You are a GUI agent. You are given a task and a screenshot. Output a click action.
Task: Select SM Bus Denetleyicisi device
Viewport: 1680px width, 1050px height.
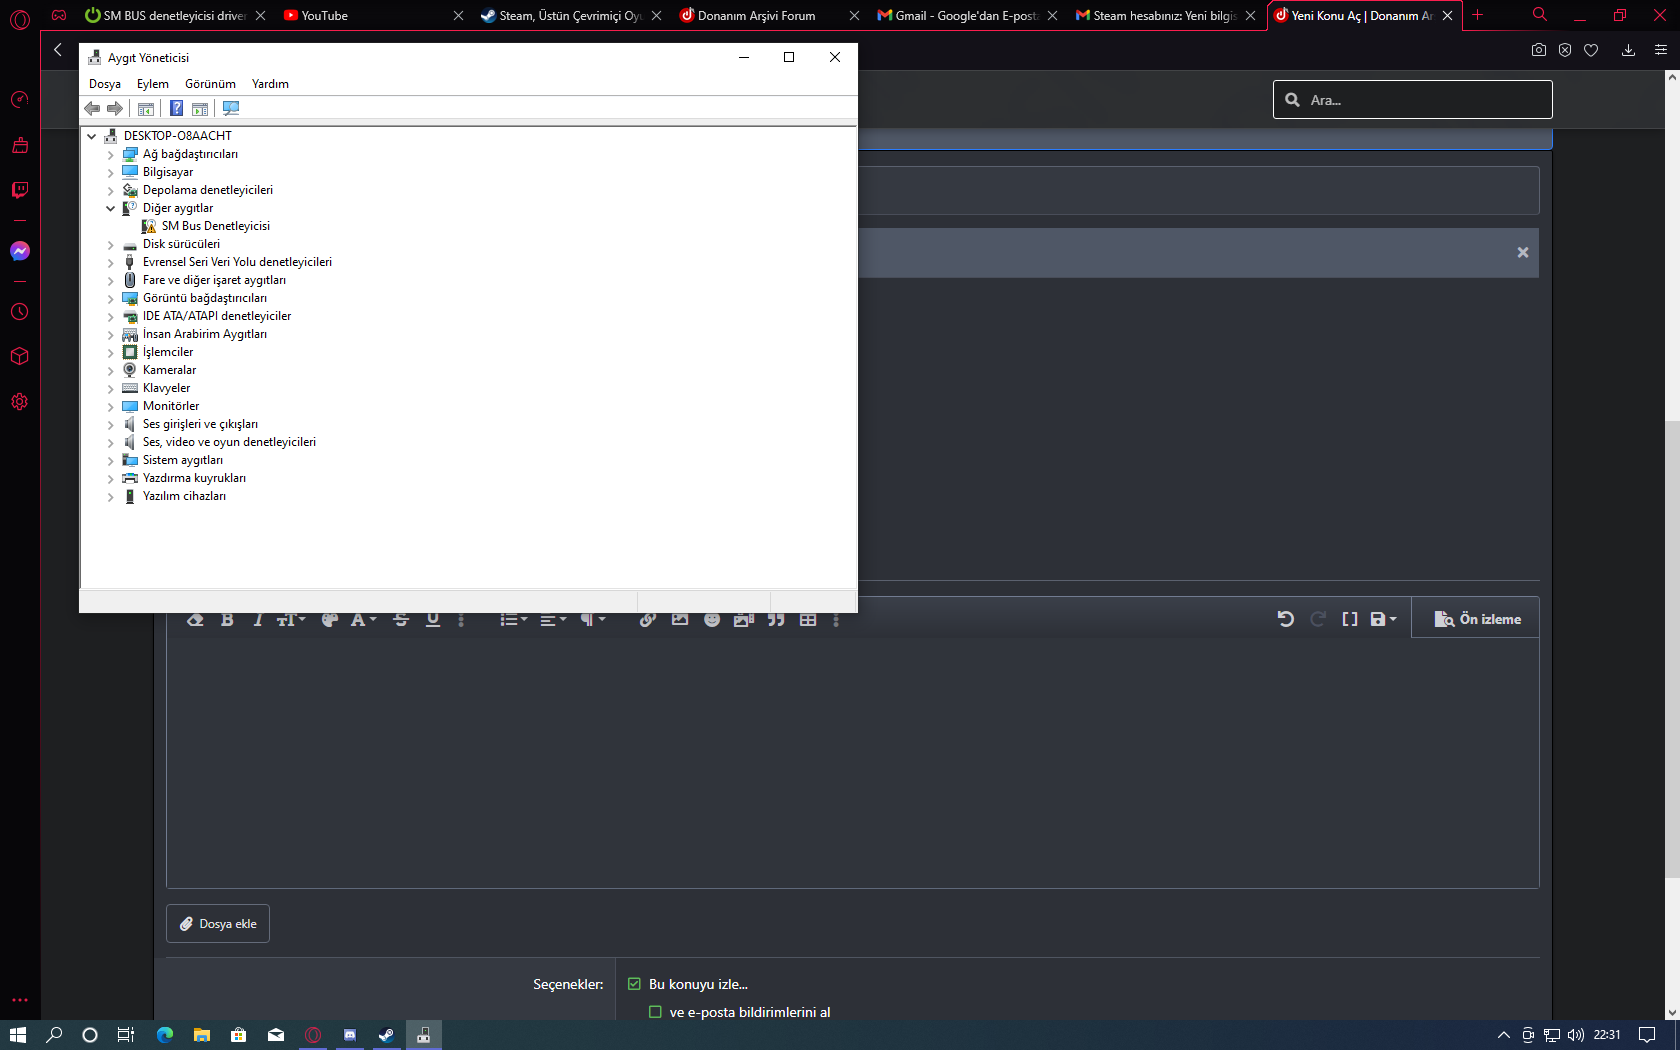tap(215, 226)
